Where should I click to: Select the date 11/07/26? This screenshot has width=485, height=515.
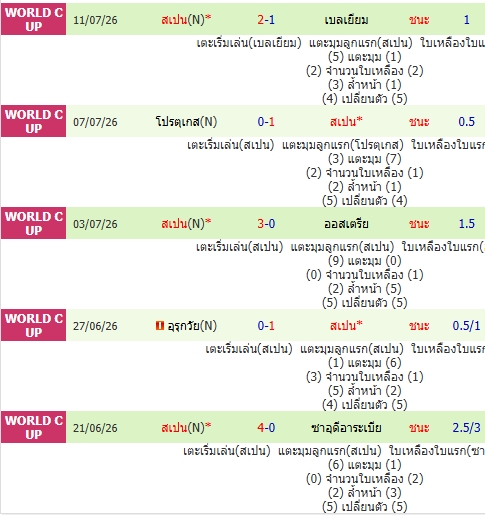coord(95,20)
